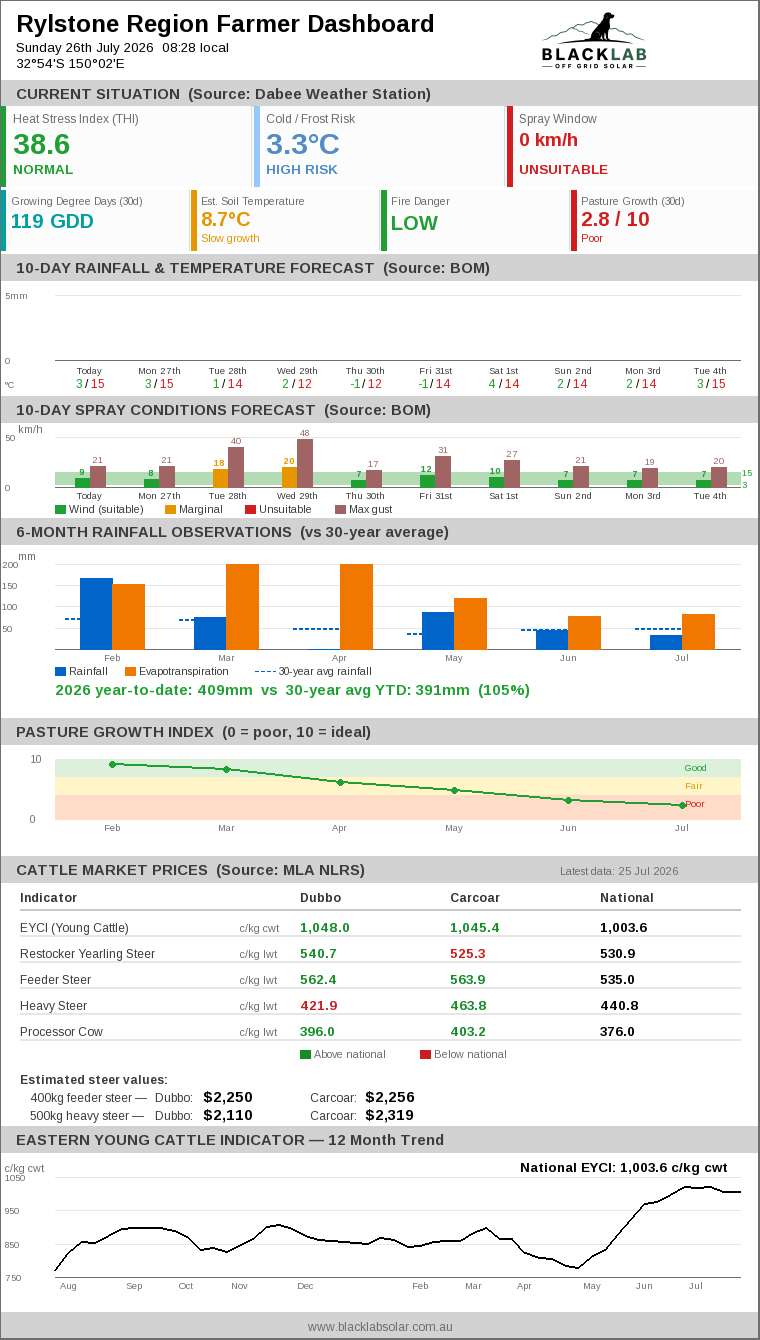Click the UNSUITABLE spray status
This screenshot has height=1340, width=760.
pyautogui.click(x=563, y=170)
